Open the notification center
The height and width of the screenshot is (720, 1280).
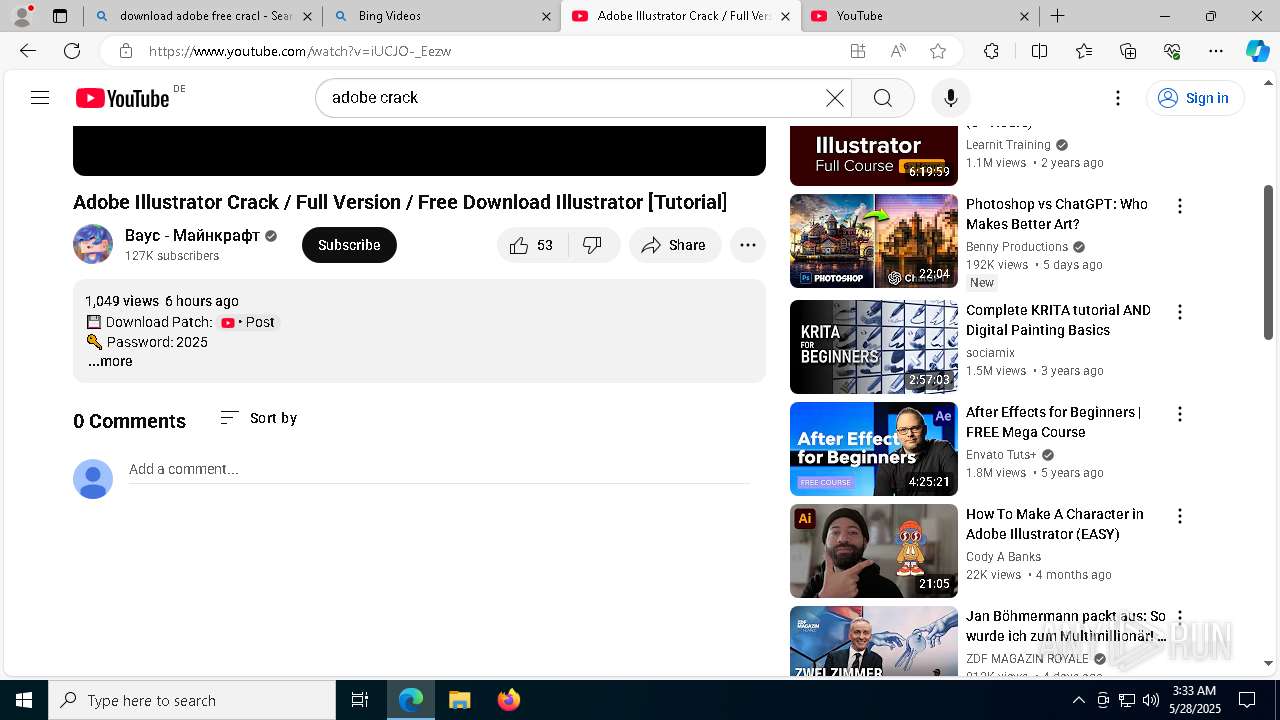pos(1247,700)
